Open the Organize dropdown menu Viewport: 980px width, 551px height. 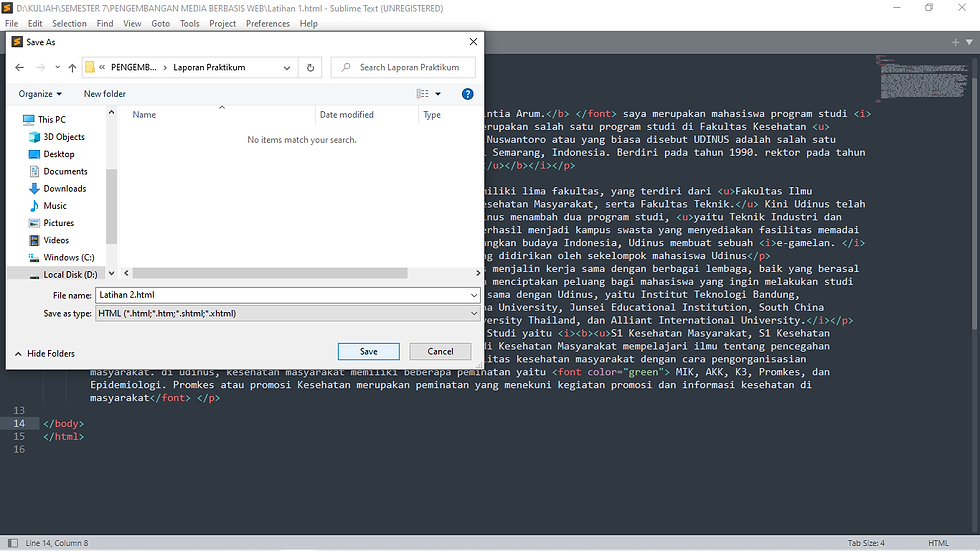40,94
